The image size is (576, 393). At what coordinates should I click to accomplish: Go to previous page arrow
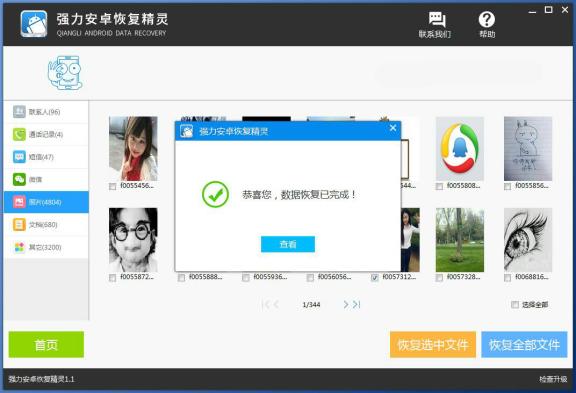coord(276,304)
